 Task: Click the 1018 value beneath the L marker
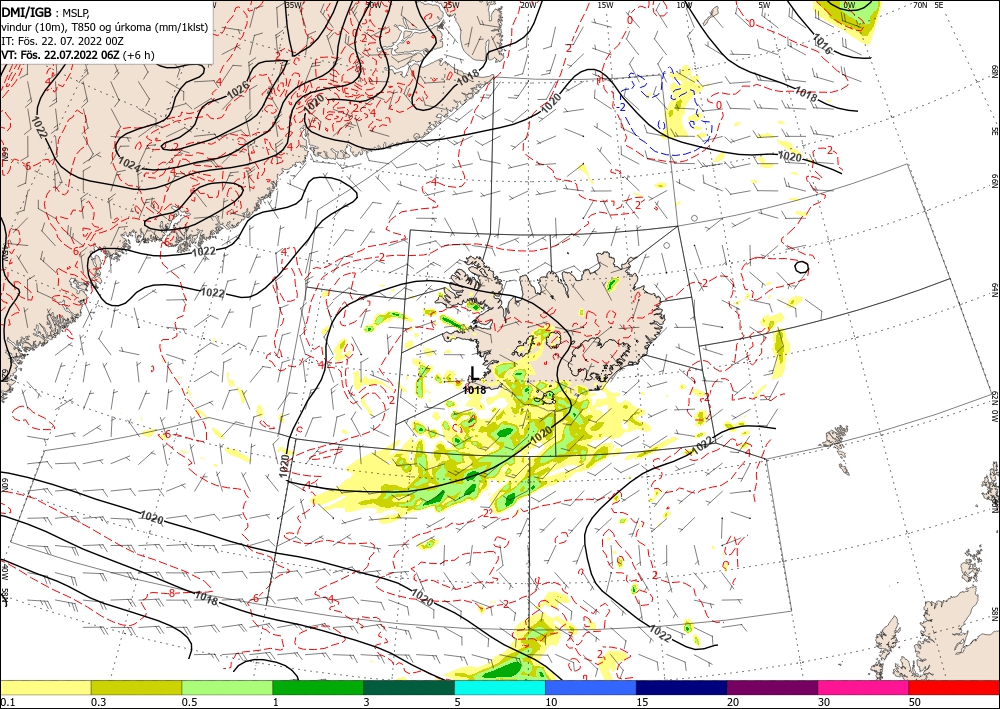[x=474, y=390]
